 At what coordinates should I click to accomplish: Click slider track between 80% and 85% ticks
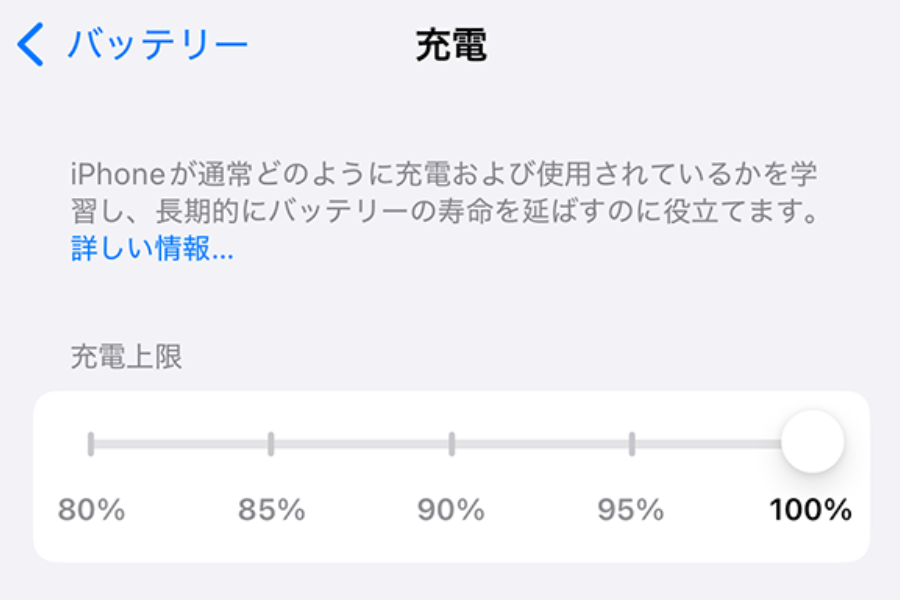point(181,443)
